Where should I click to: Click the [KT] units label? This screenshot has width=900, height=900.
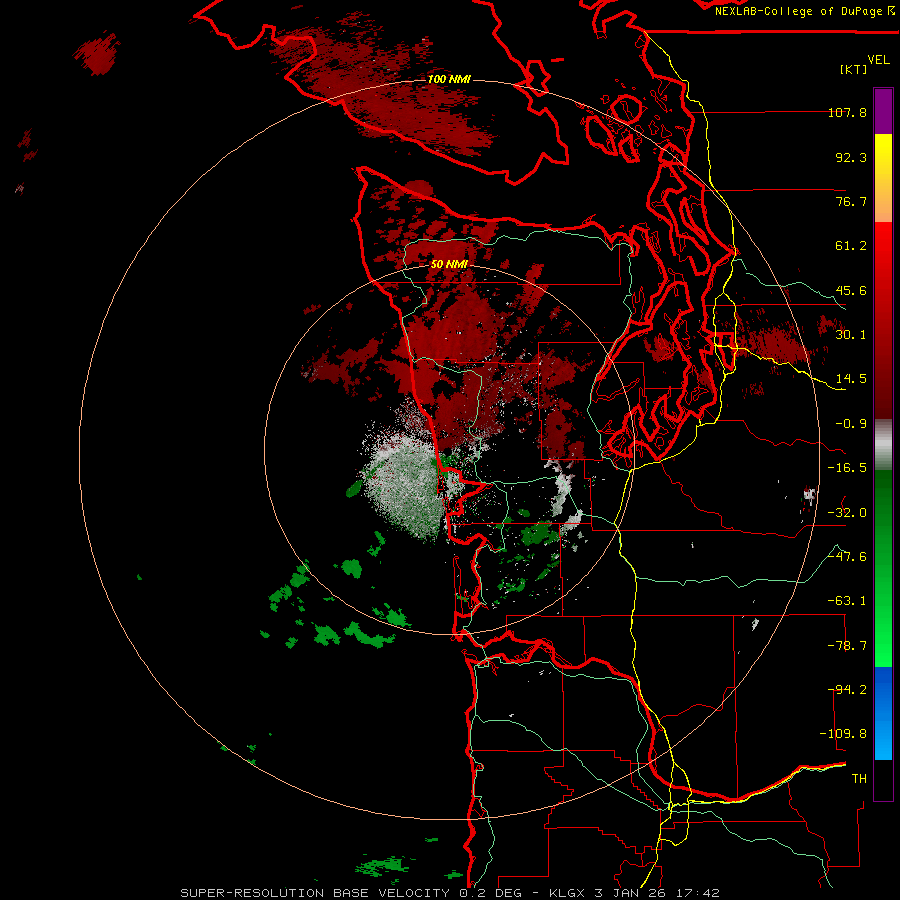point(854,69)
